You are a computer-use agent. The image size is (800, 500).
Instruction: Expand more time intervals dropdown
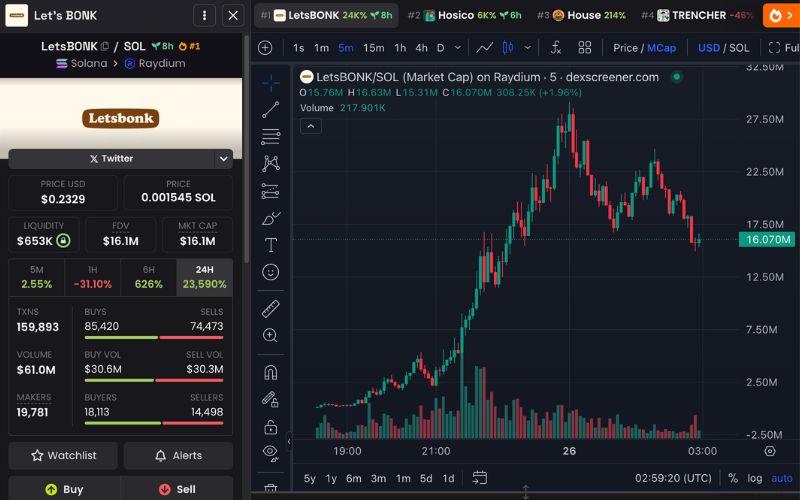tap(458, 48)
